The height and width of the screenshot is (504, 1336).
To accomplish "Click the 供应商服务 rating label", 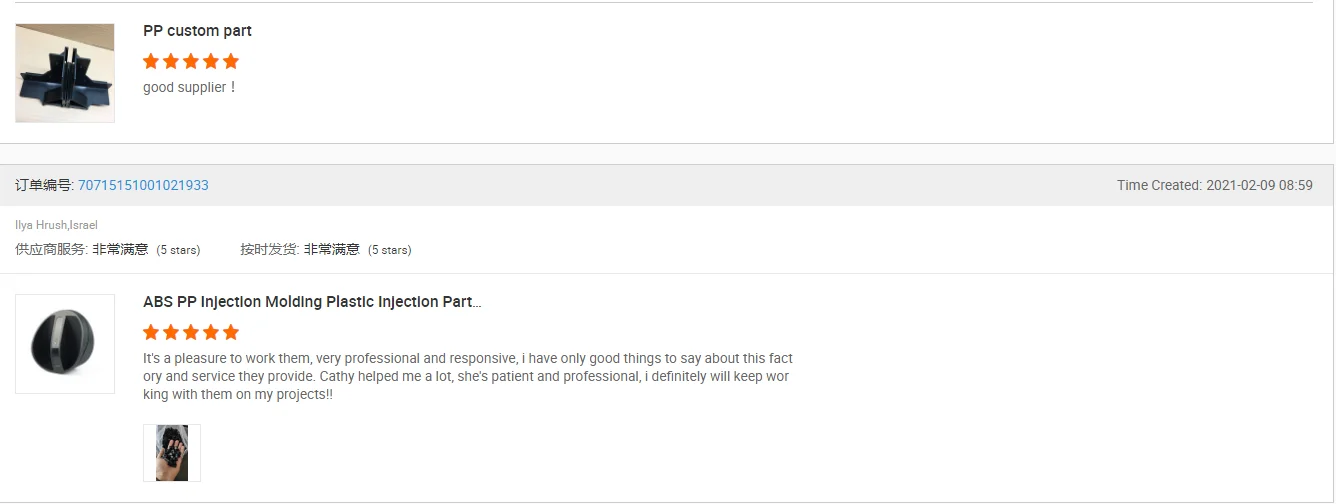I will pos(51,249).
